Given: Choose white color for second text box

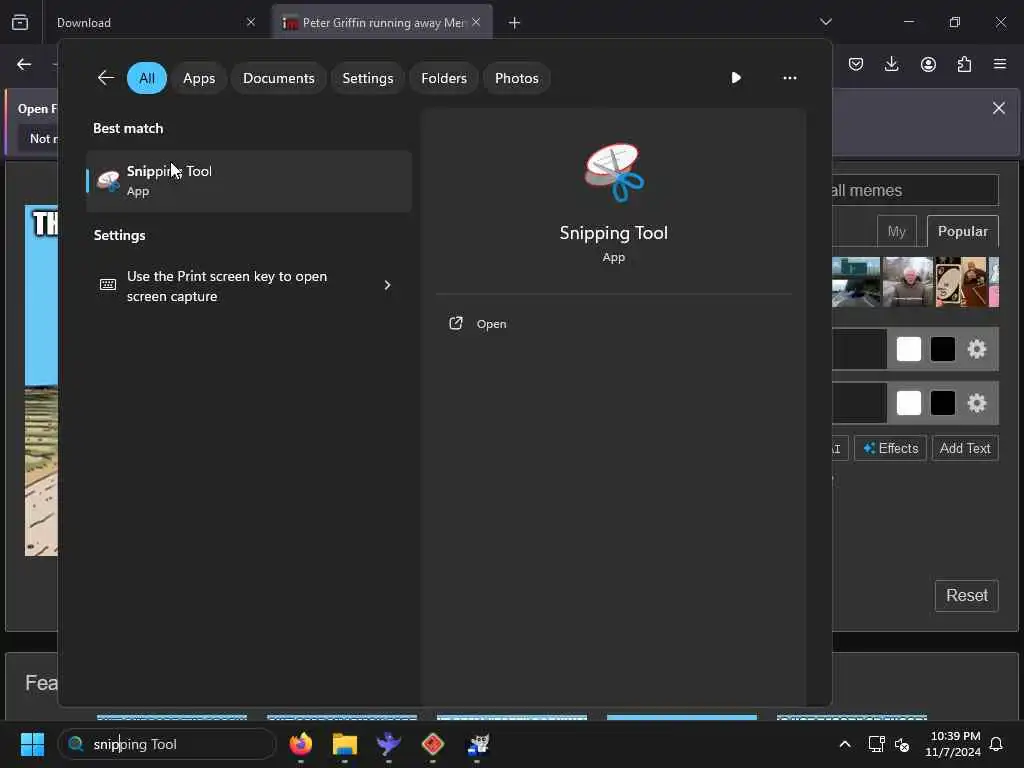Looking at the screenshot, I should [908, 403].
